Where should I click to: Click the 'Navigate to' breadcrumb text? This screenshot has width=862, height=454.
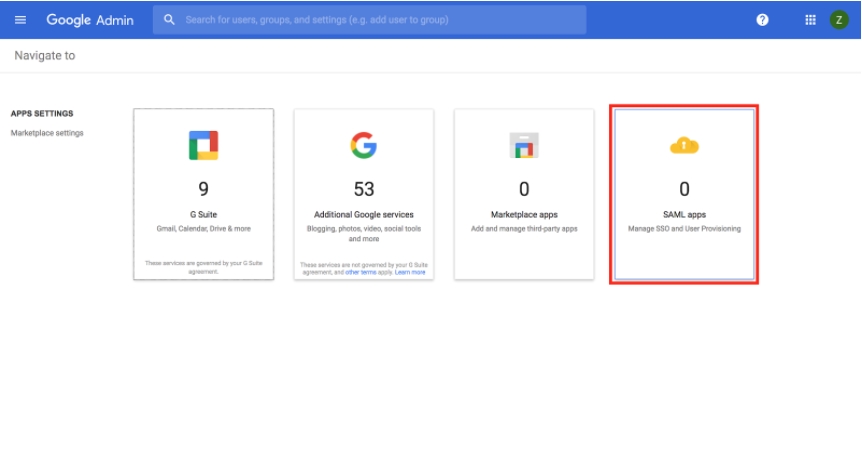pos(45,56)
